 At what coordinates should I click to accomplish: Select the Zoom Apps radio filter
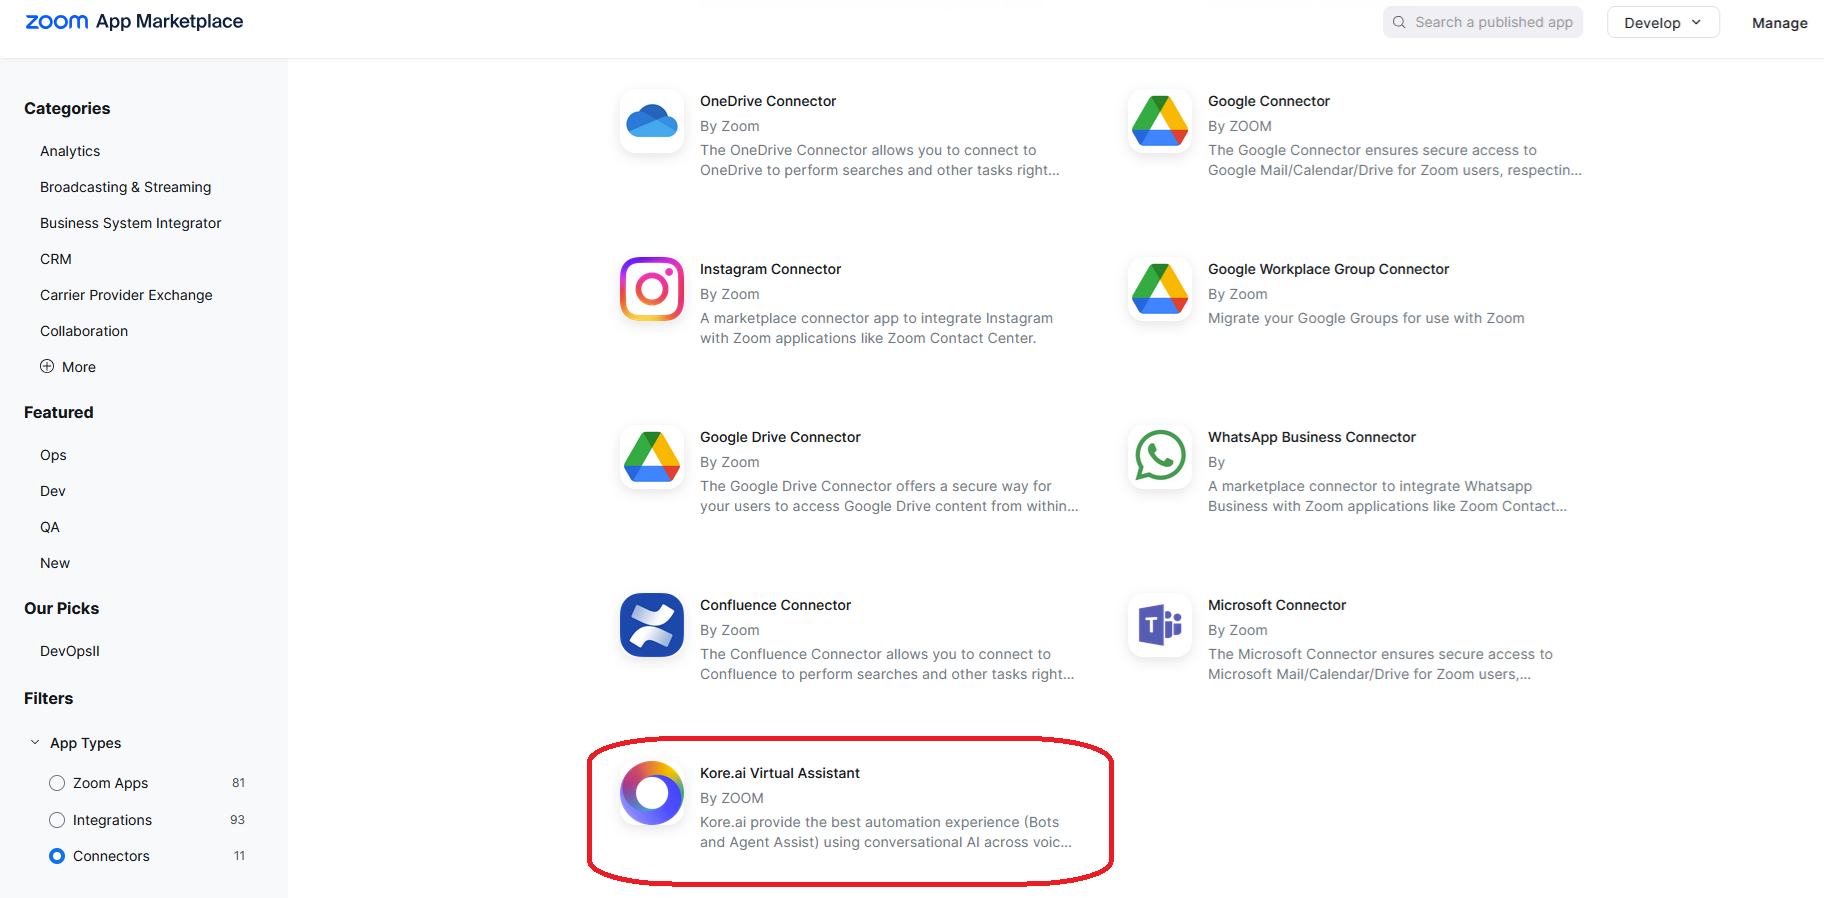pyautogui.click(x=57, y=783)
